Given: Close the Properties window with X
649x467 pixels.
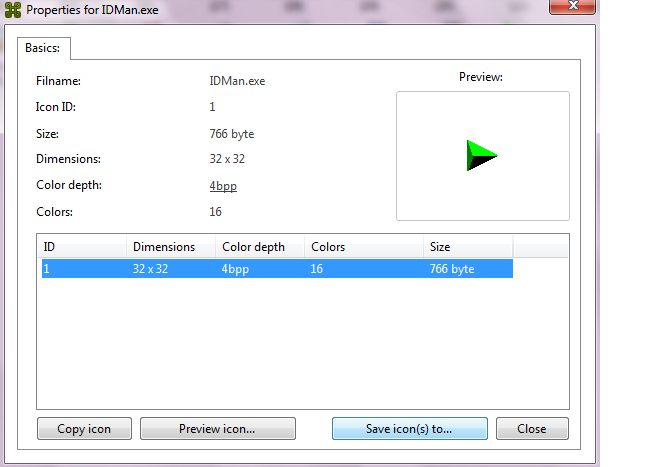Looking at the screenshot, I should (x=572, y=6).
